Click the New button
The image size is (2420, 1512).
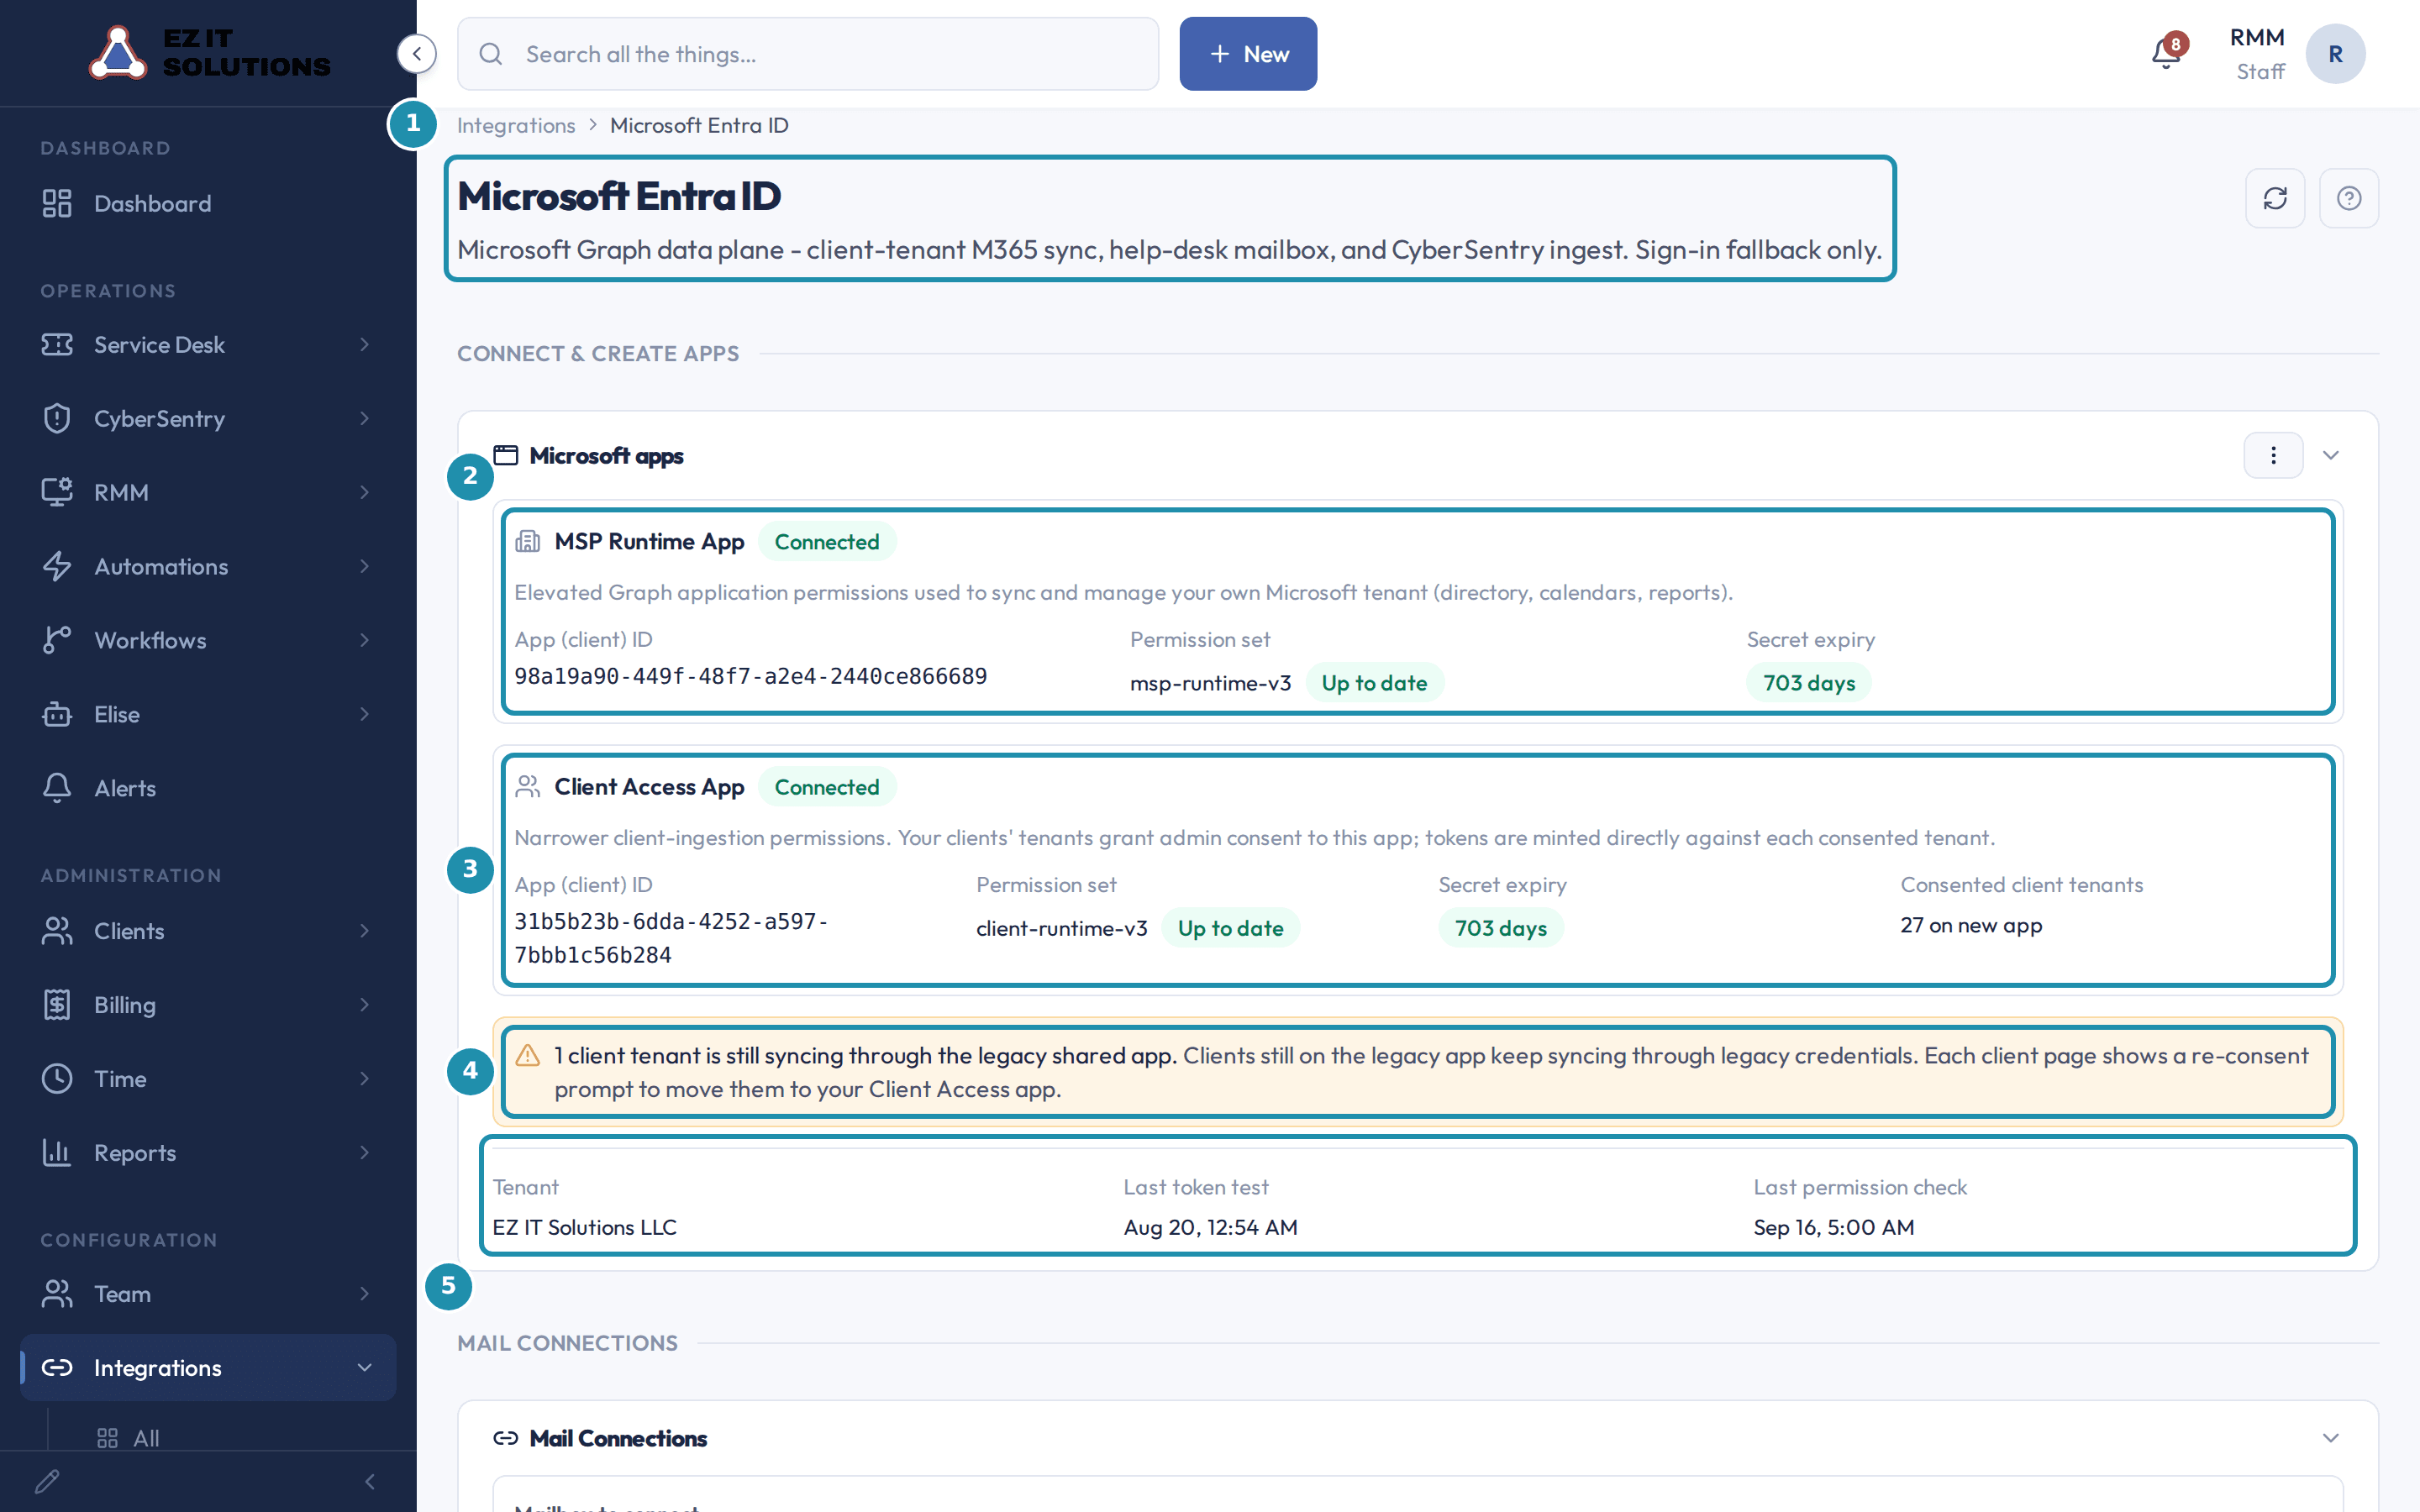point(1248,54)
